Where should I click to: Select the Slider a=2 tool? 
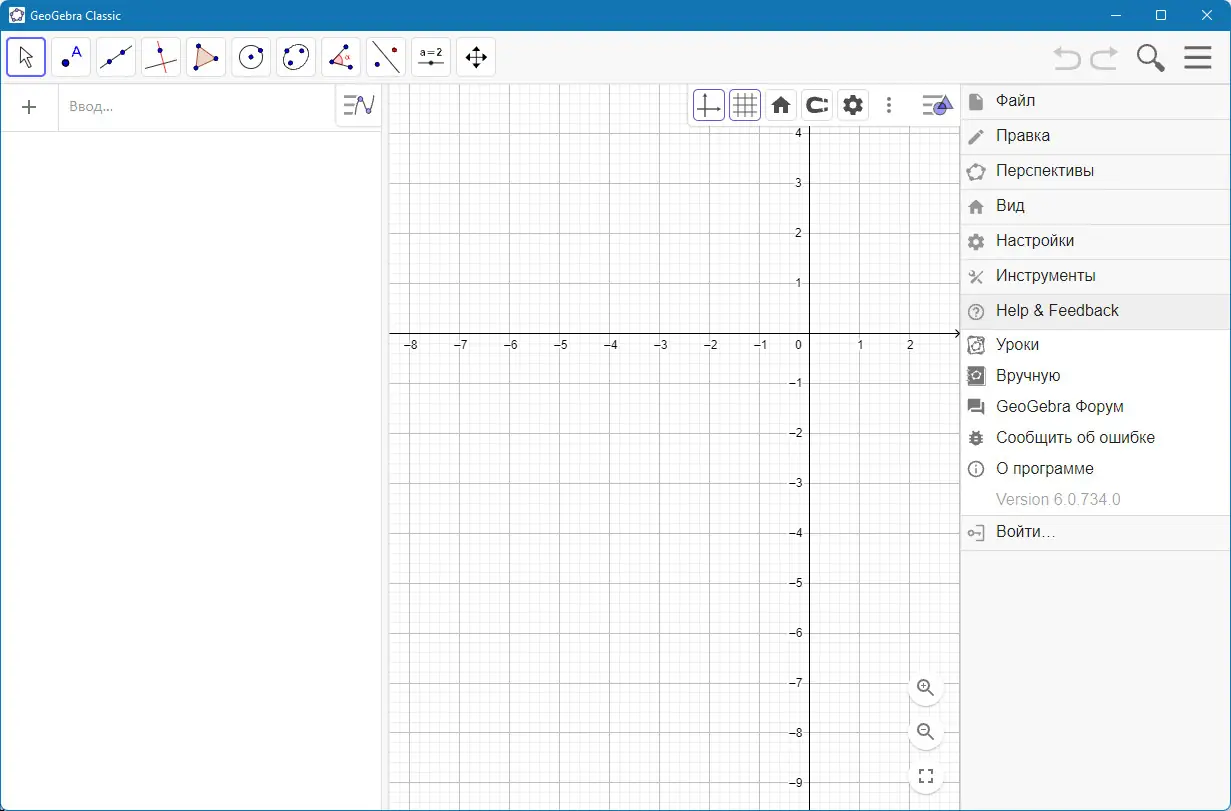(x=431, y=57)
